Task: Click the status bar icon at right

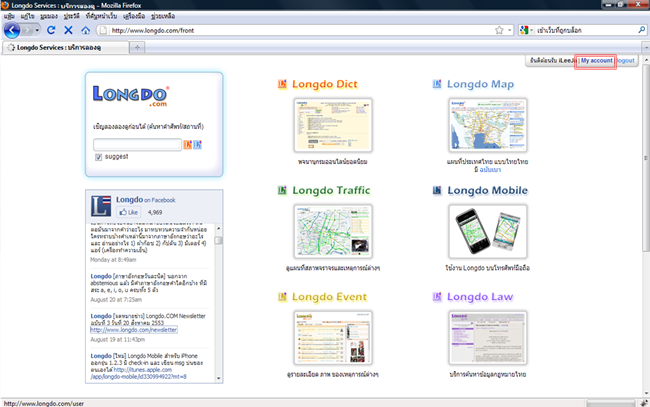Action: tap(644, 403)
